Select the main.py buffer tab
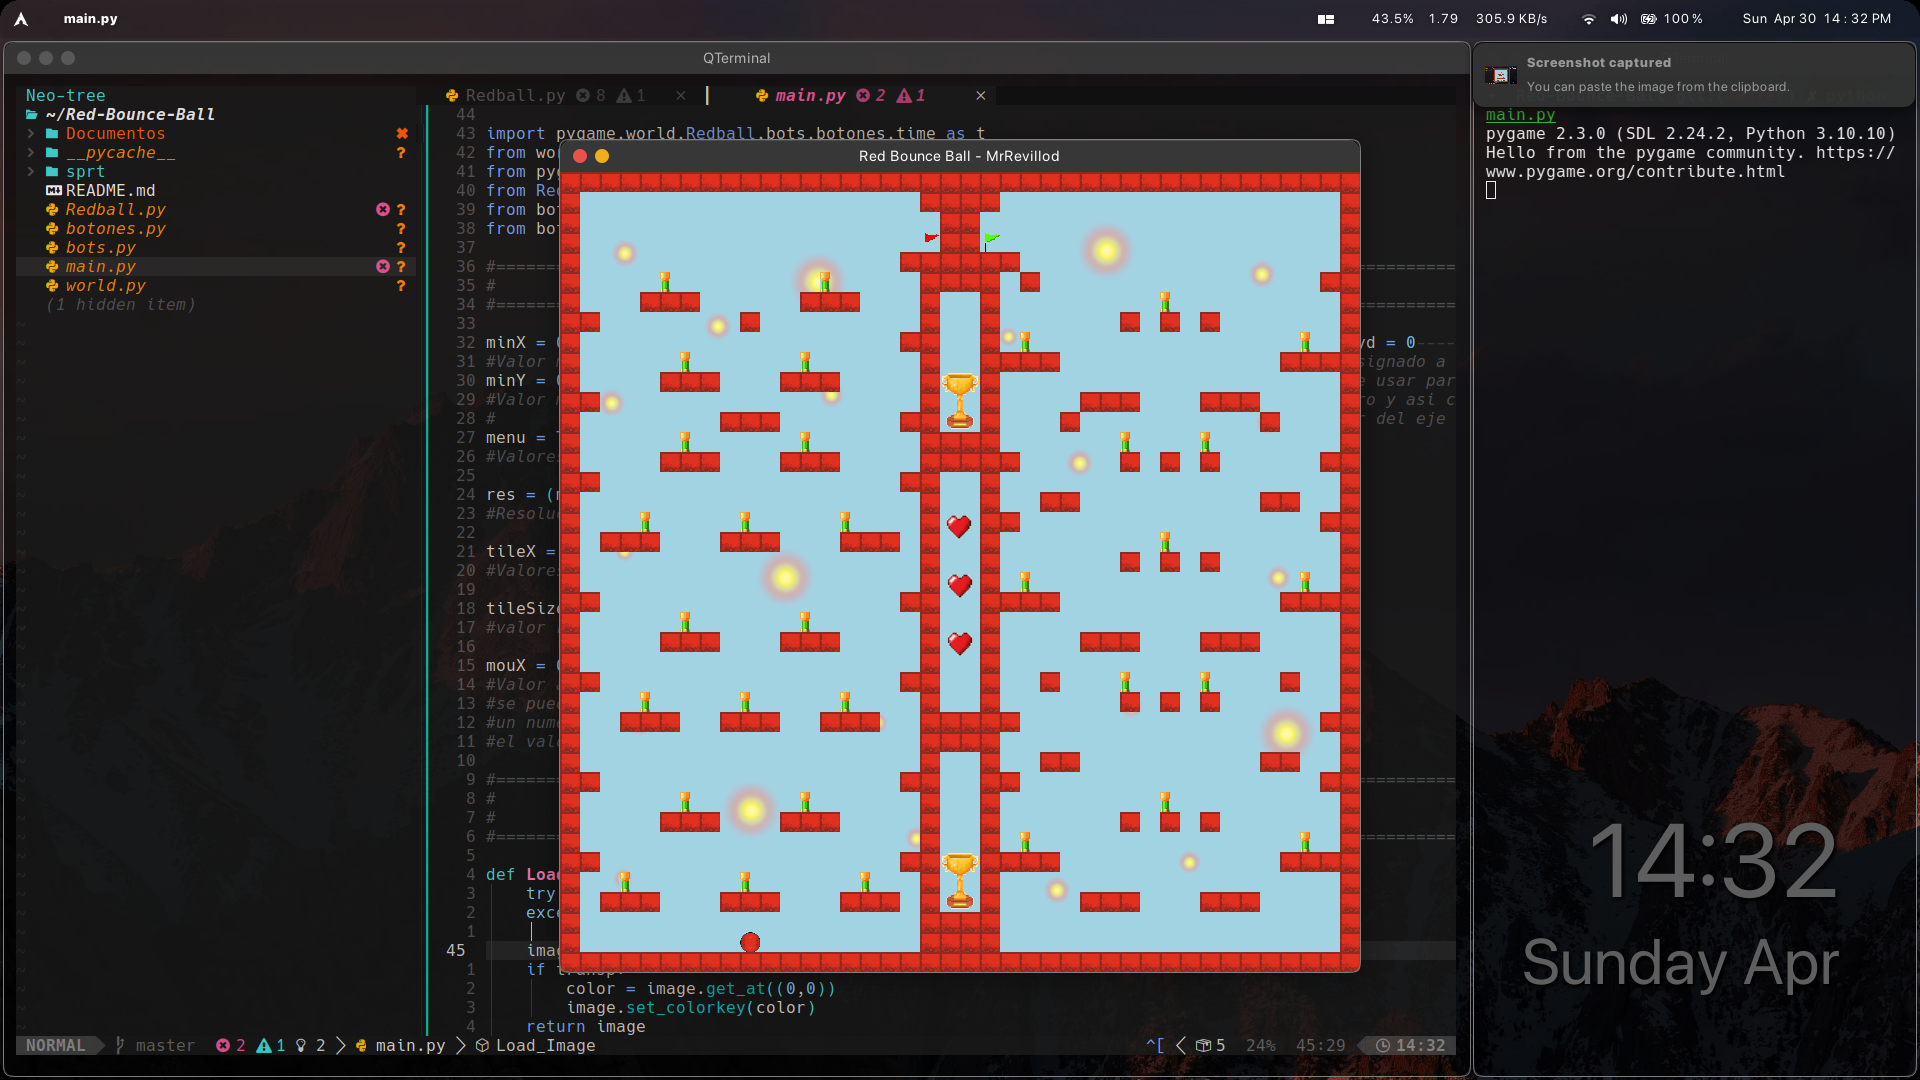The width and height of the screenshot is (1920, 1080). pyautogui.click(x=810, y=95)
